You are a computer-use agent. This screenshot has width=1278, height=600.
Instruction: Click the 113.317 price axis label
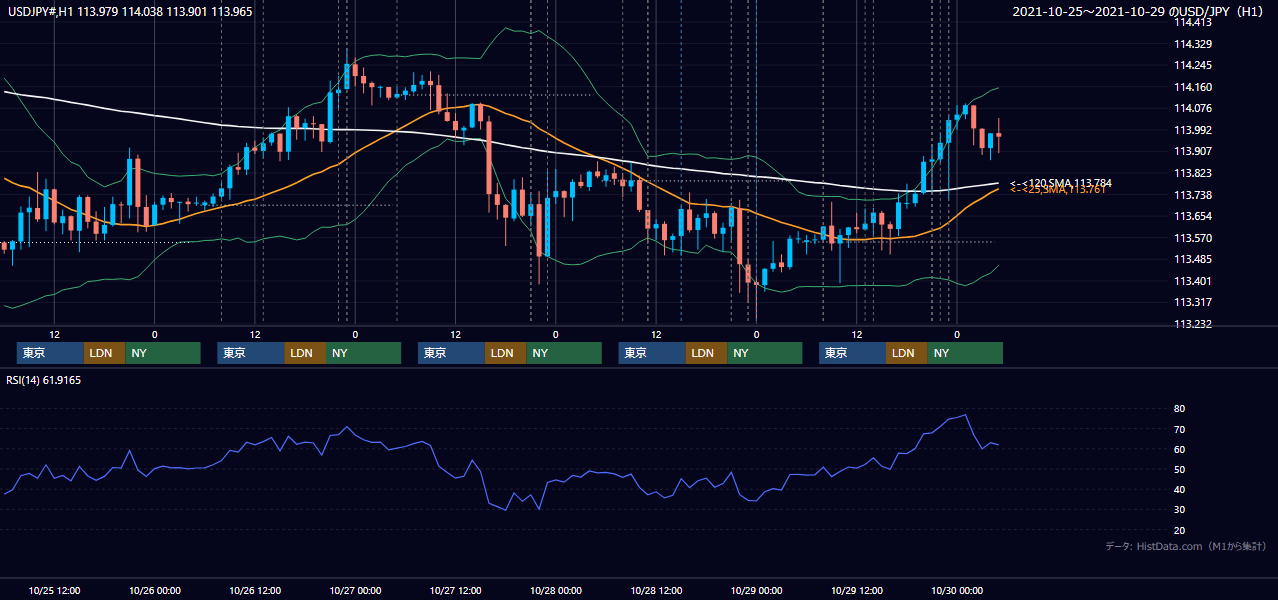pyautogui.click(x=1193, y=302)
